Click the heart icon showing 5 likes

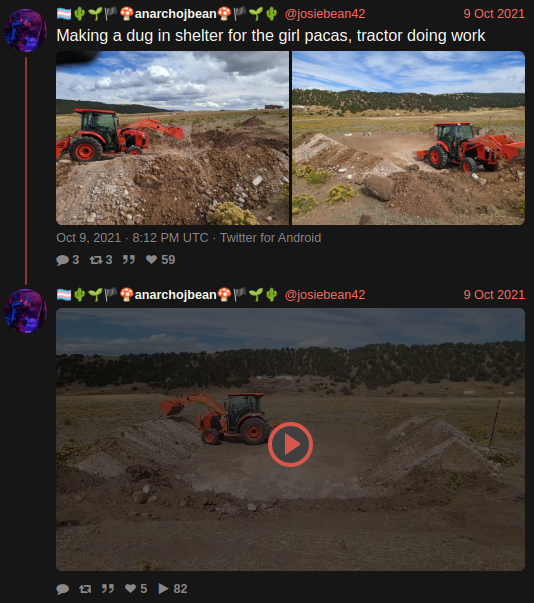pyautogui.click(x=130, y=588)
